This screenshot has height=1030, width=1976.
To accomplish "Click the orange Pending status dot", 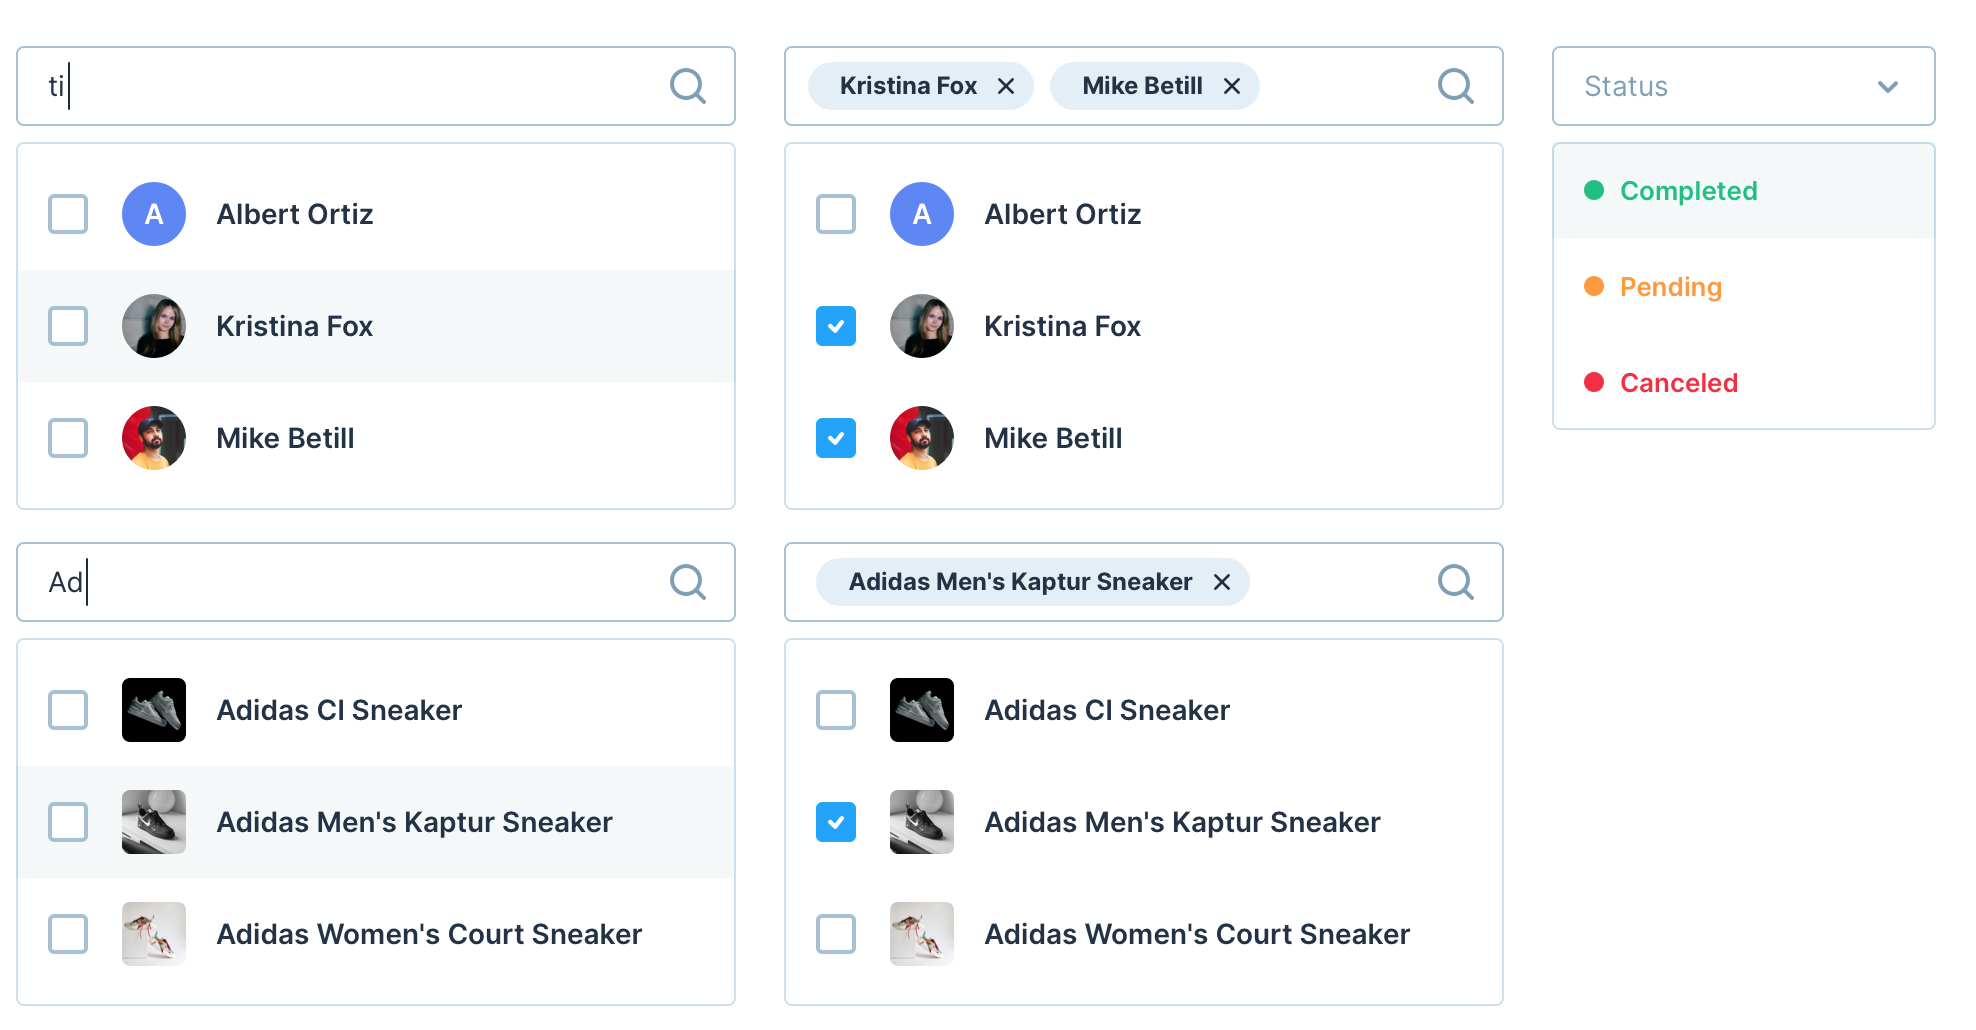I will coord(1594,286).
